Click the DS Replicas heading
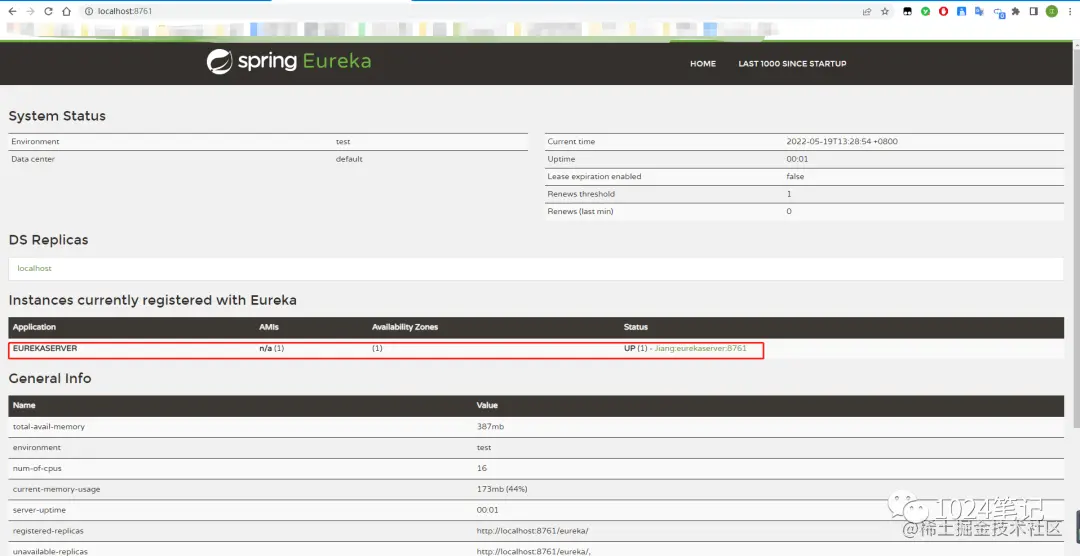 tap(48, 240)
